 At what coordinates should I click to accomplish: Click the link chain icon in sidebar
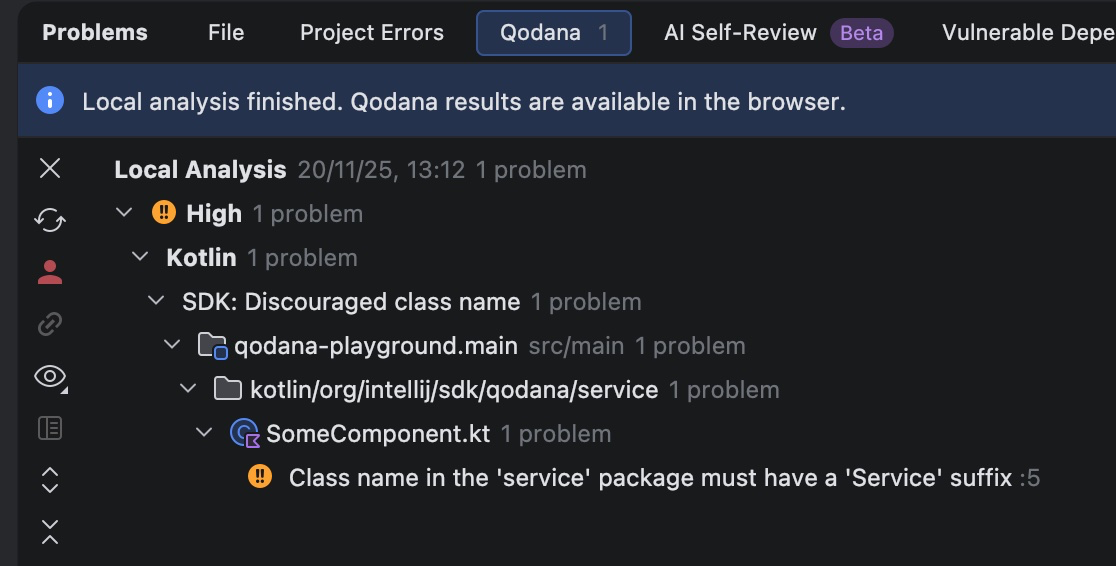50,324
